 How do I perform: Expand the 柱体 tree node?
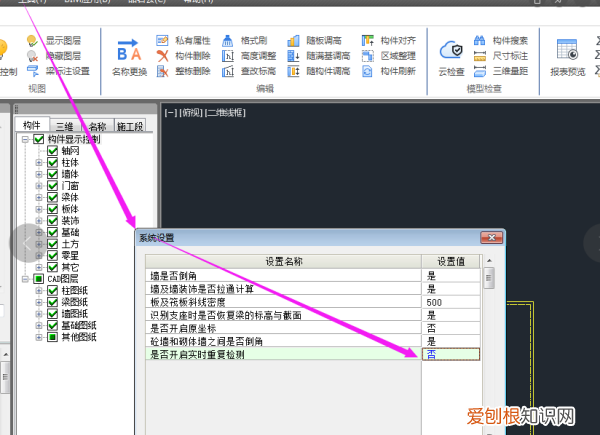39,163
